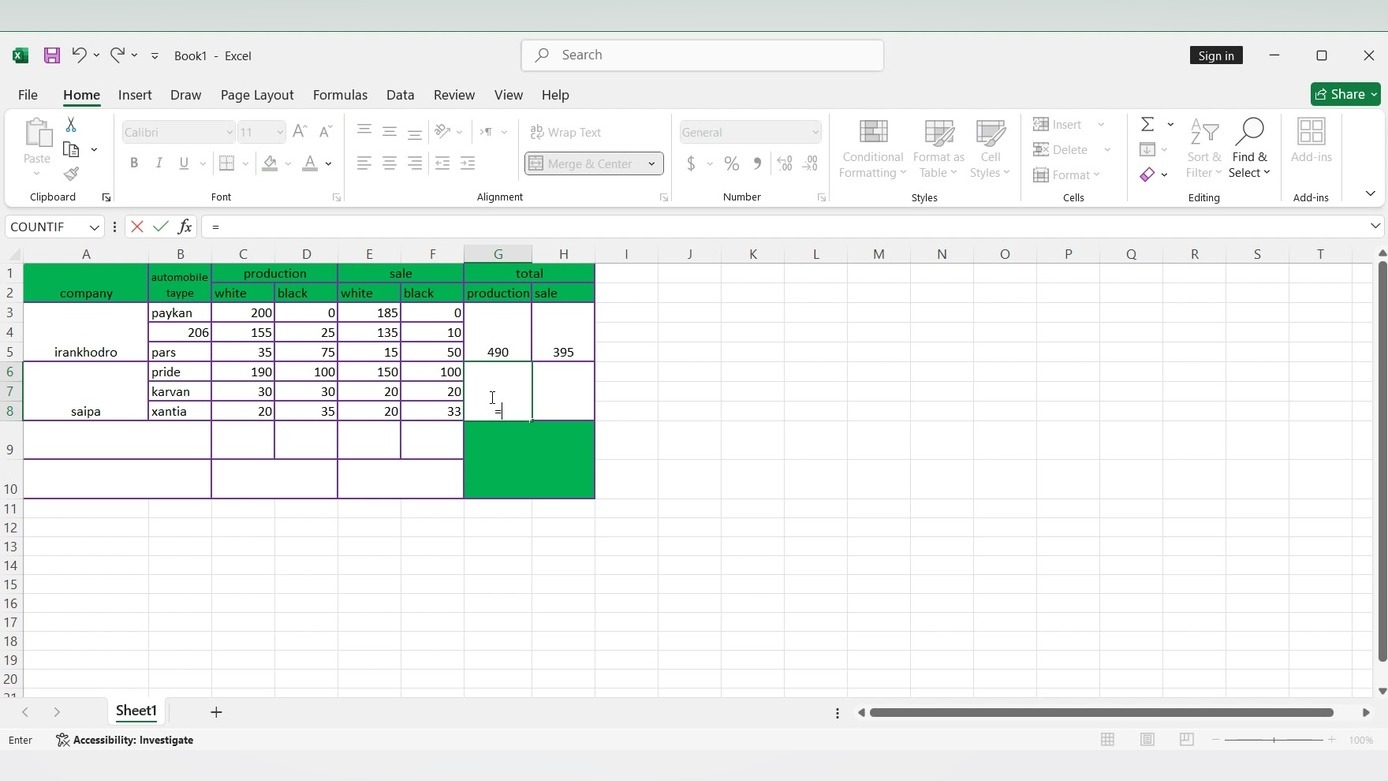Toggle Merge & Center
The width and height of the screenshot is (1388, 781).
point(583,164)
